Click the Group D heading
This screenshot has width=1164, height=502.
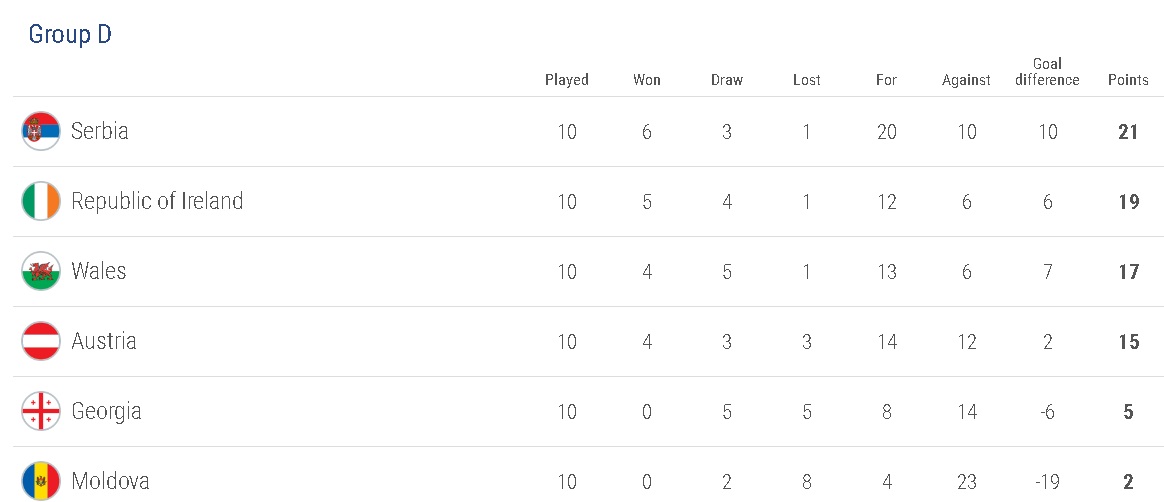pyautogui.click(x=70, y=34)
